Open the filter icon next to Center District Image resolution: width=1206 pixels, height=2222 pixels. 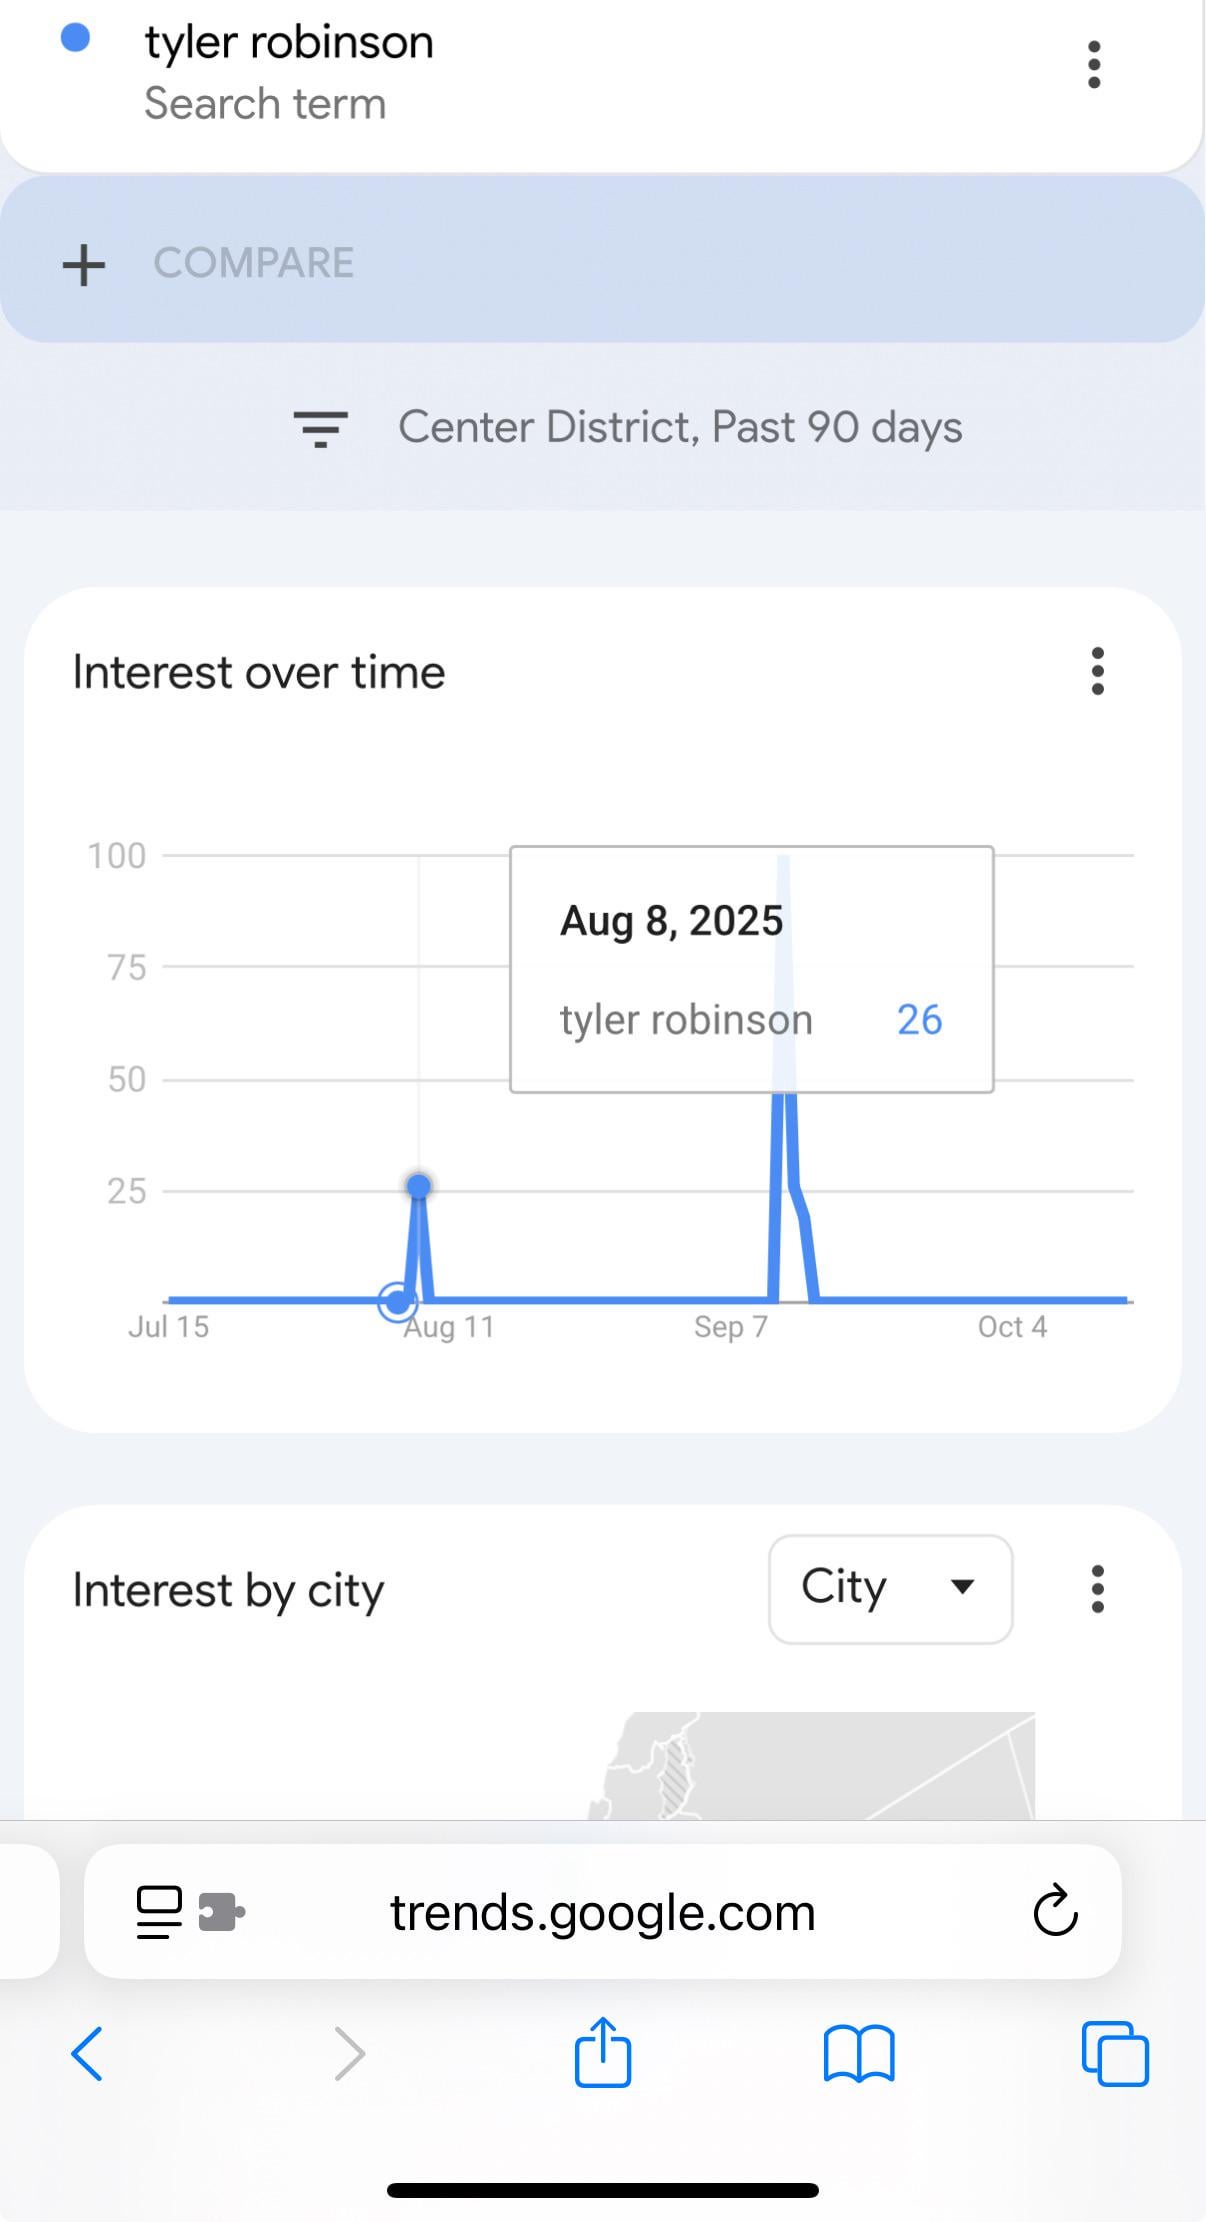click(x=320, y=429)
